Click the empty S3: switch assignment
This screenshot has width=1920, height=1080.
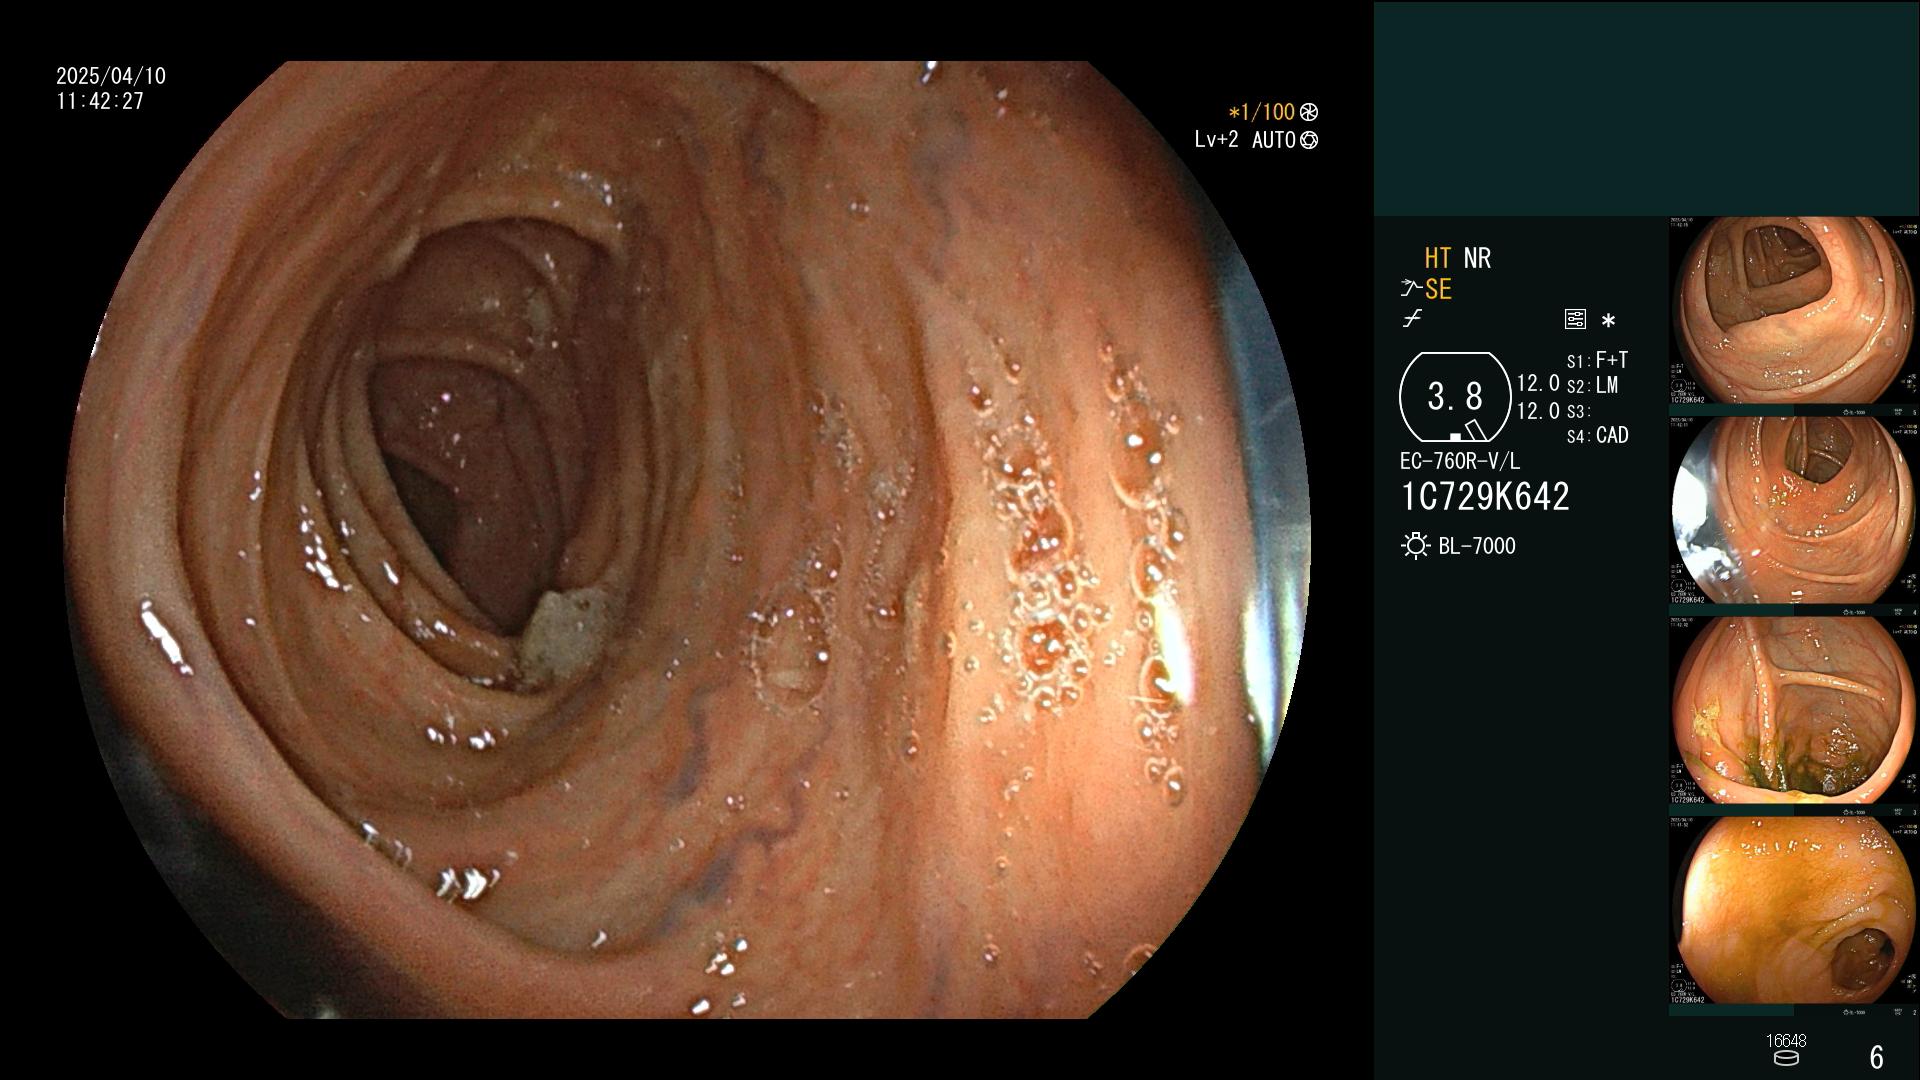tap(1578, 411)
